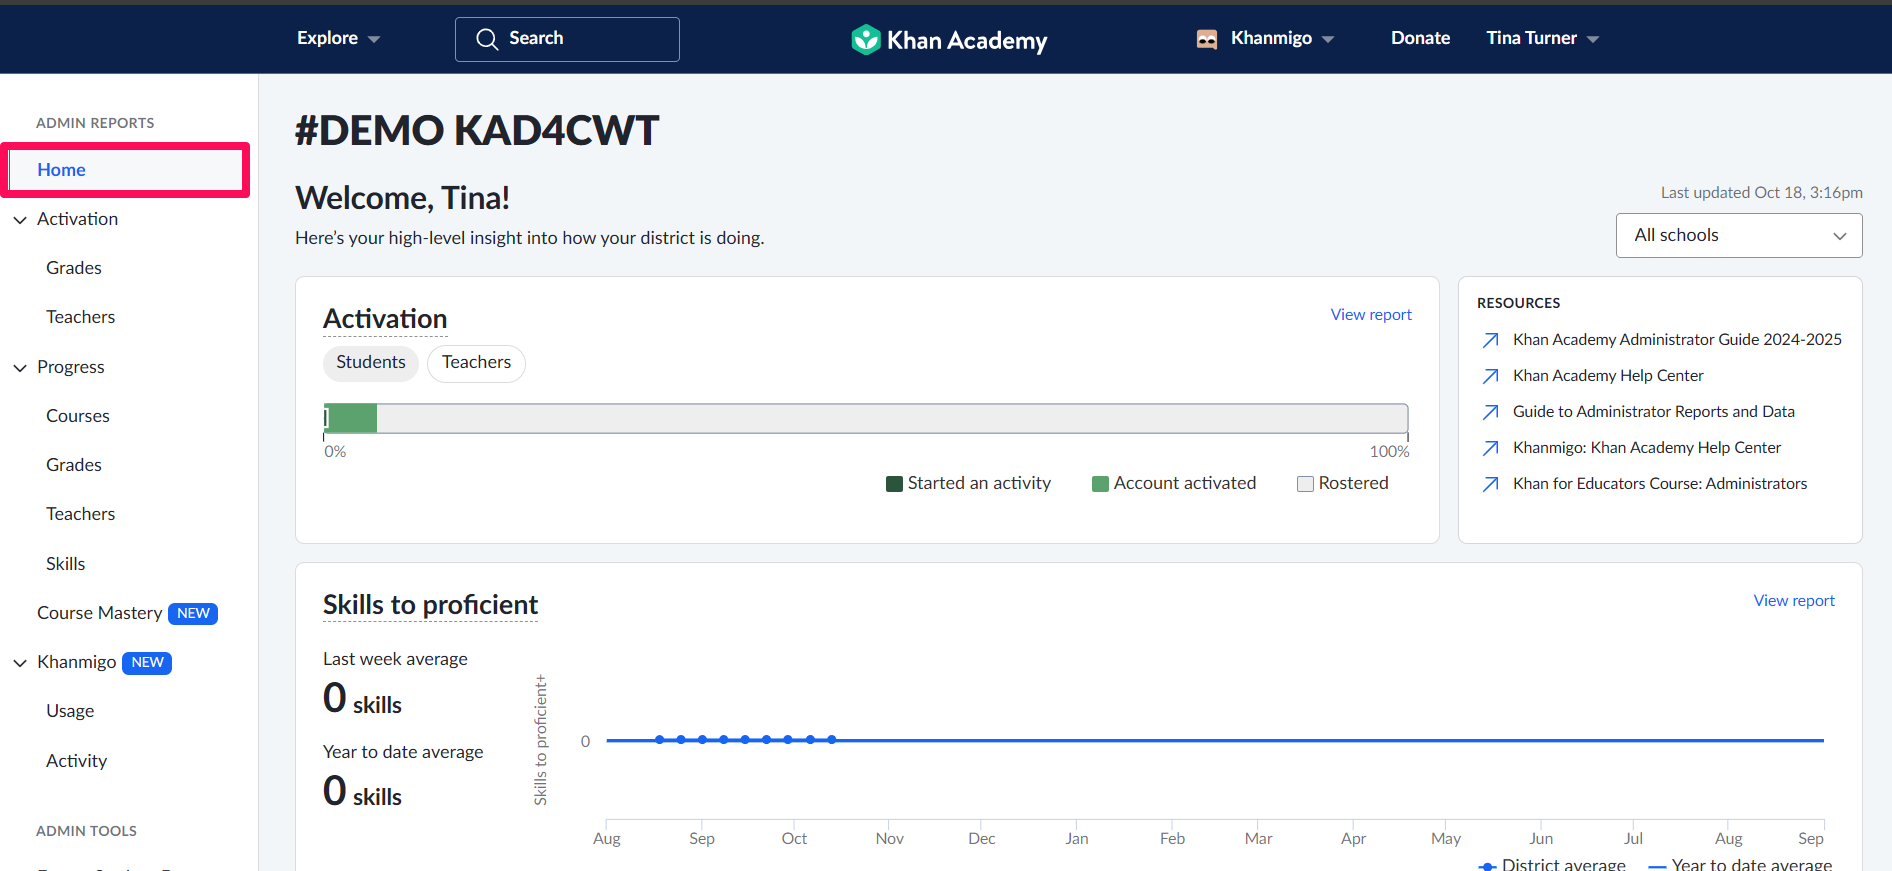1892x871 pixels.
Task: Open the Explore dropdown menu
Action: click(338, 38)
